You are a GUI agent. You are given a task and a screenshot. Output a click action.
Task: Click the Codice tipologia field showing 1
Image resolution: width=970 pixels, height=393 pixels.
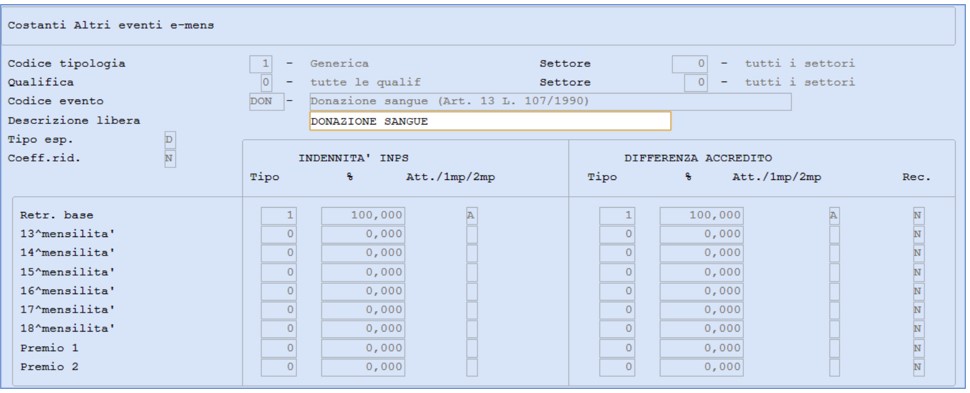point(261,64)
